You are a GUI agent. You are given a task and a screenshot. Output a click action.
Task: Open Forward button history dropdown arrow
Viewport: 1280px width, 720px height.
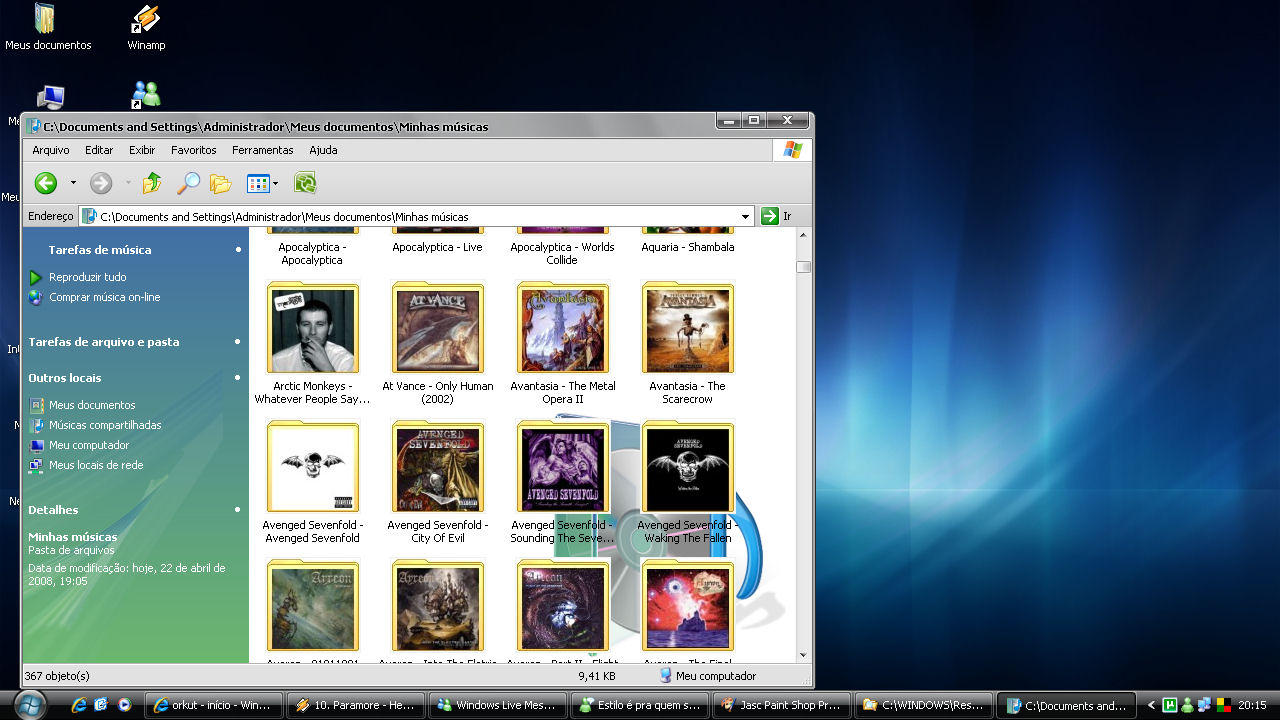pos(128,183)
